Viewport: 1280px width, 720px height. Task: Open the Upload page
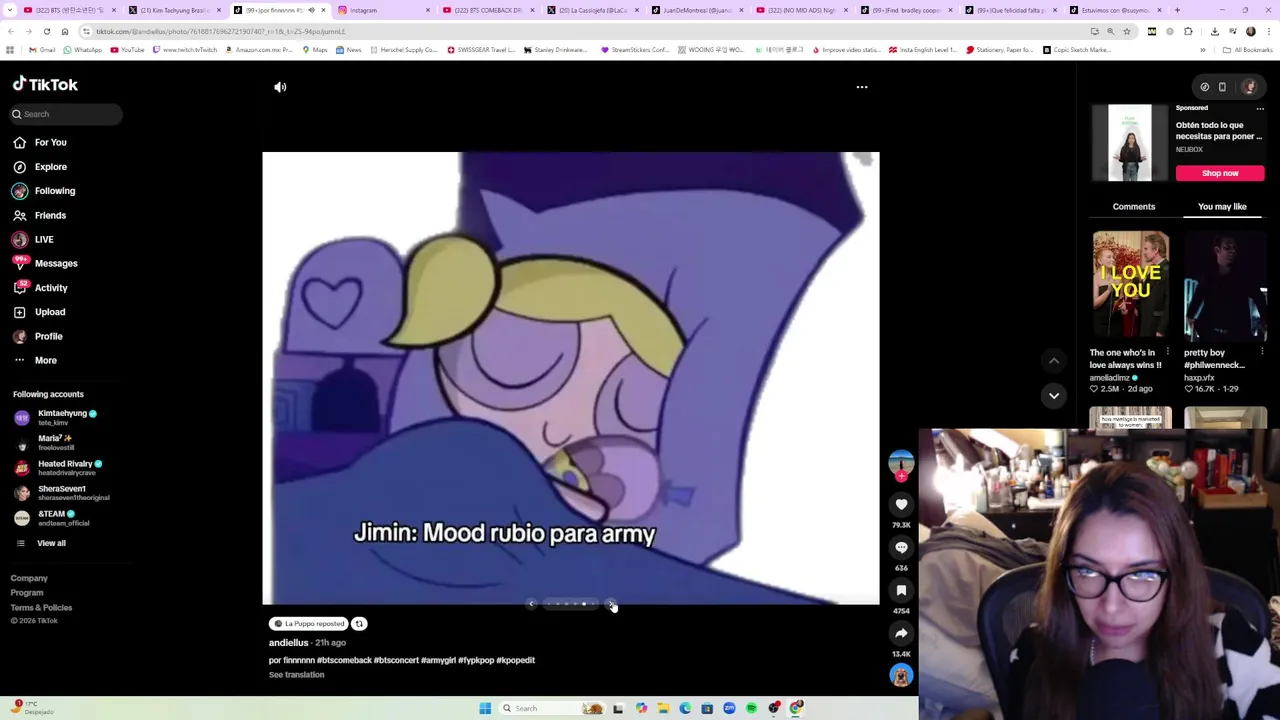click(x=40, y=312)
